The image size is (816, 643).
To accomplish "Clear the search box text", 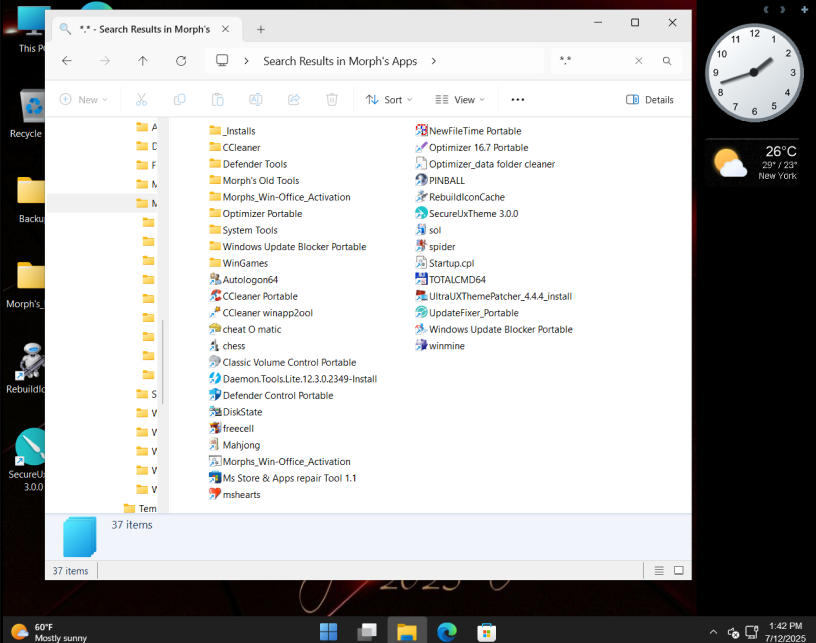I will click(x=639, y=61).
